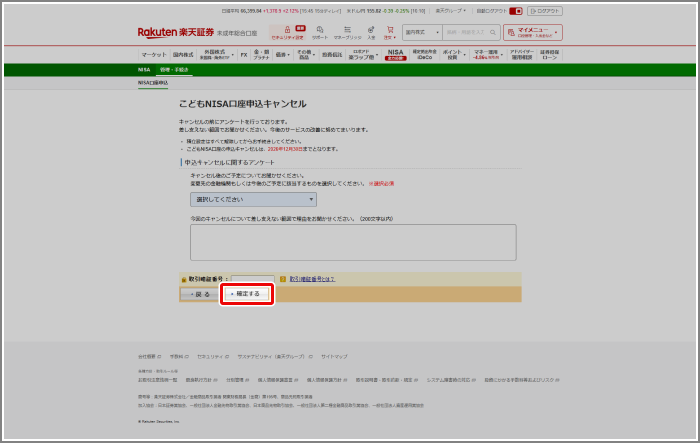This screenshot has height=443, width=700.
Task: Click the Rakuten Securities logo
Action: [x=176, y=32]
